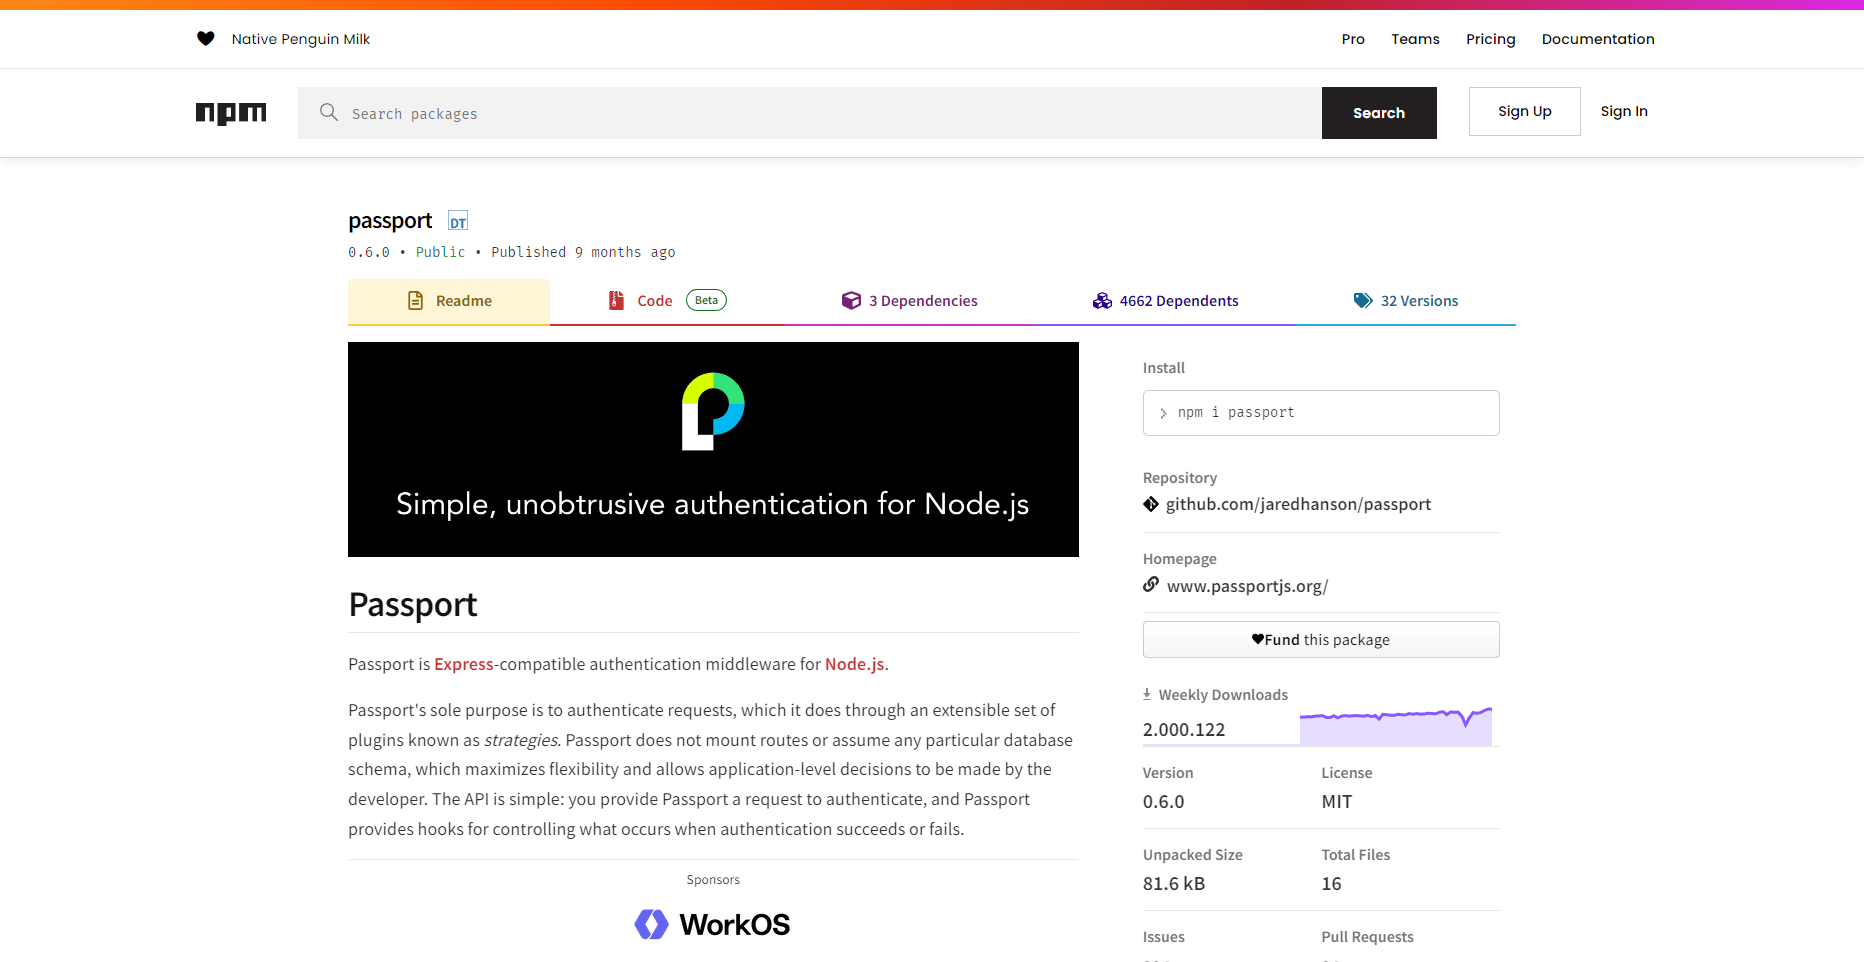Image resolution: width=1864 pixels, height=962 pixels.
Task: Click the weekly downloads sparkline chart
Action: [x=1396, y=726]
